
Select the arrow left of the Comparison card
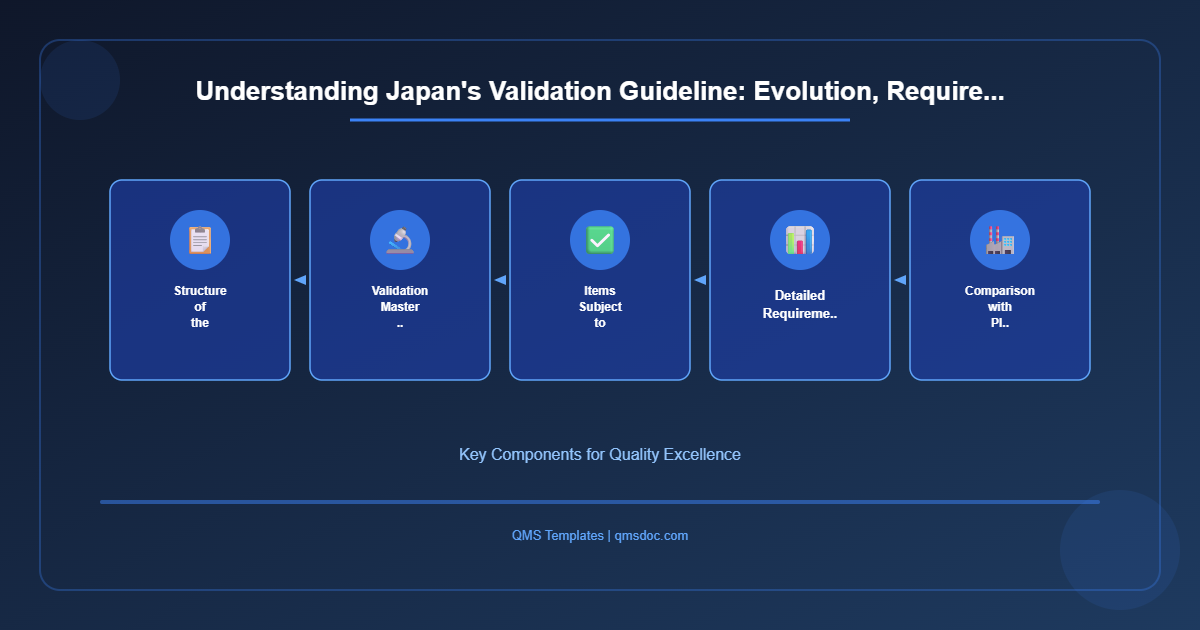(x=900, y=280)
